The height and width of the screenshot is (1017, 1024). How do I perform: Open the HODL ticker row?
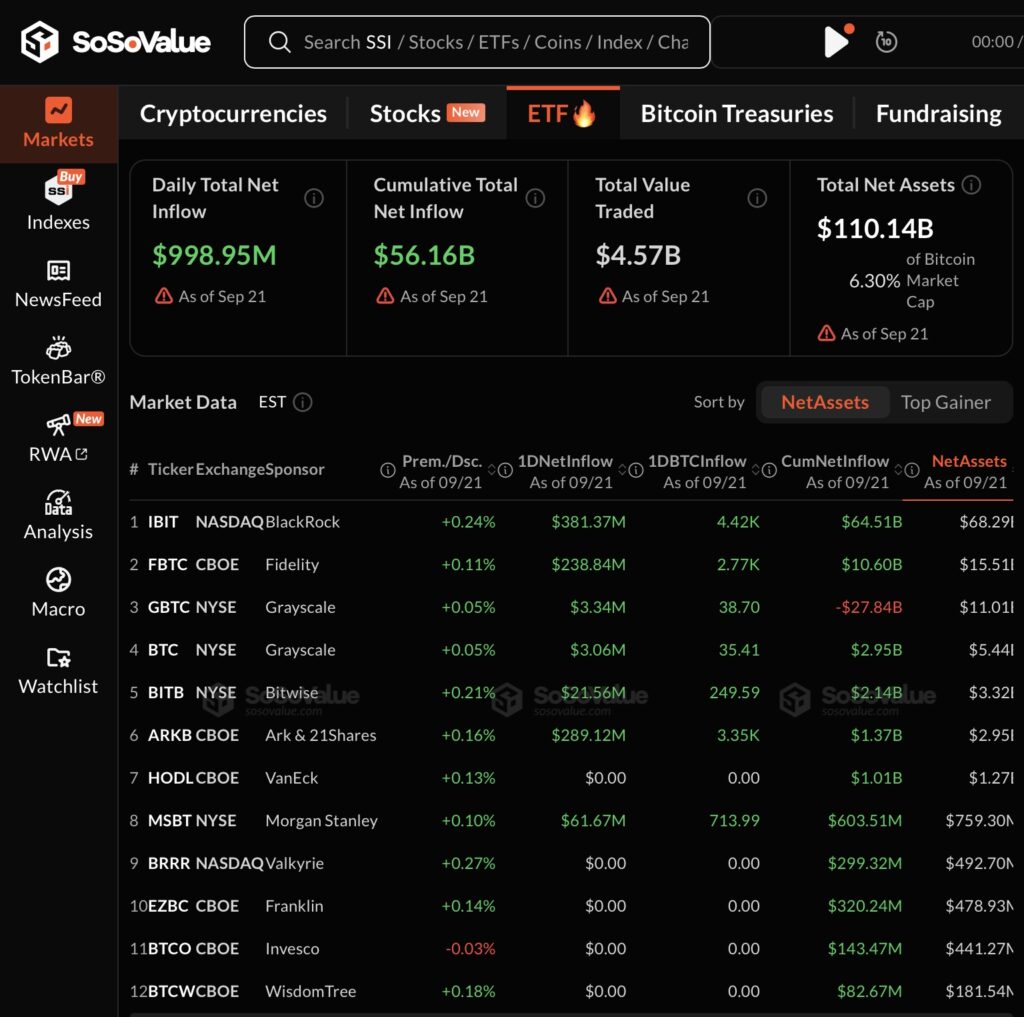click(x=571, y=778)
